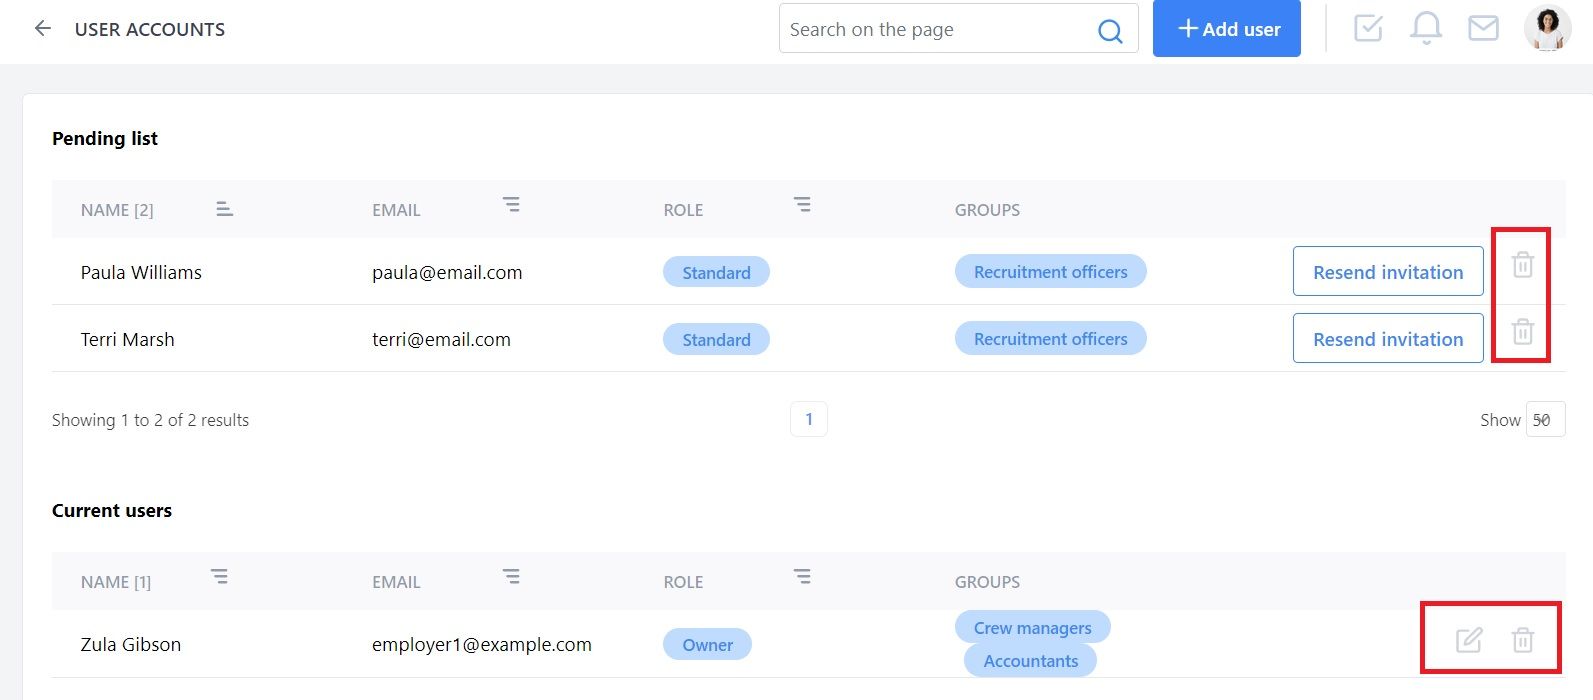Open notifications bell icon
The image size is (1593, 700).
pos(1426,28)
